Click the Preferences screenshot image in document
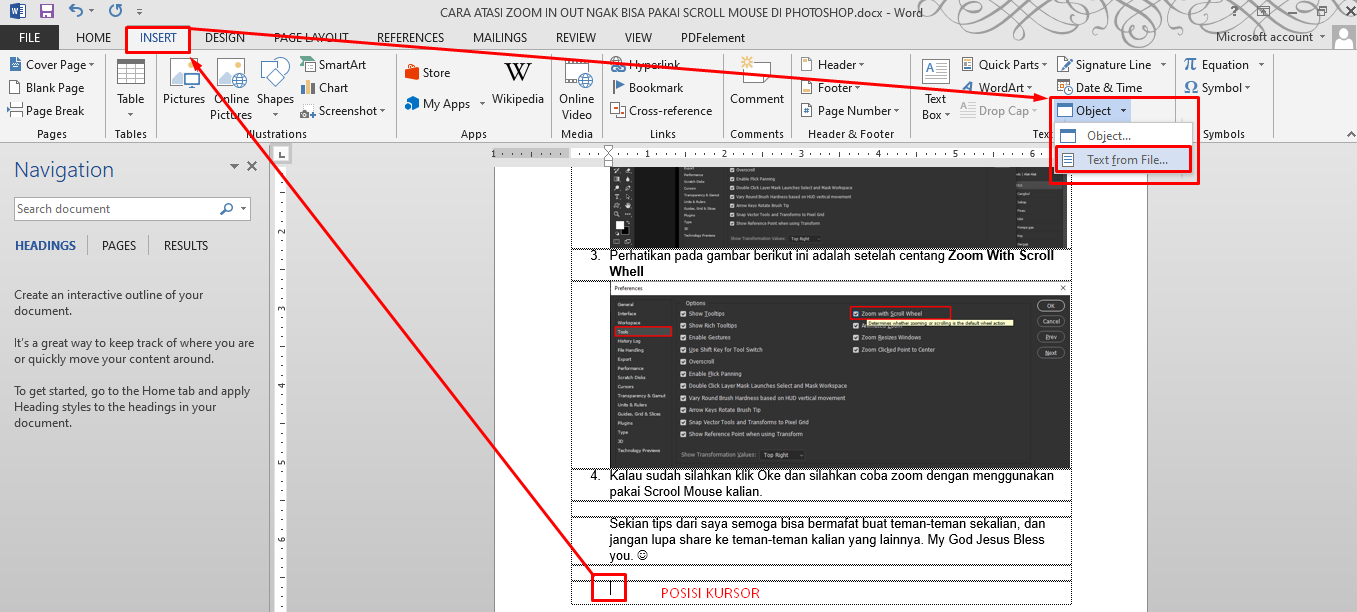 click(x=840, y=375)
